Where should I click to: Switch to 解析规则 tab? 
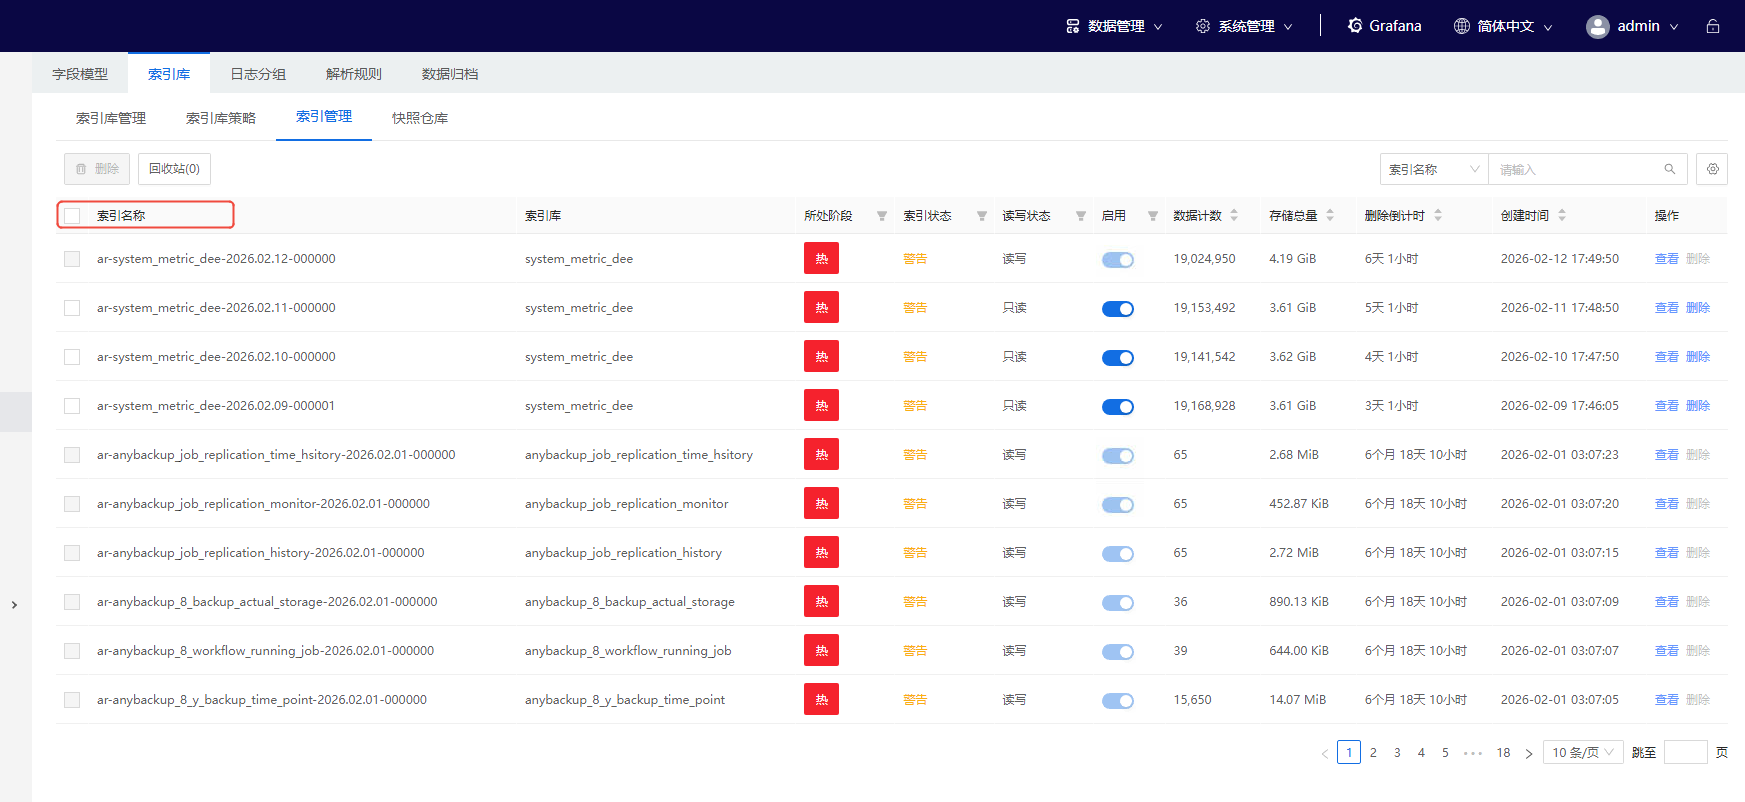(354, 74)
